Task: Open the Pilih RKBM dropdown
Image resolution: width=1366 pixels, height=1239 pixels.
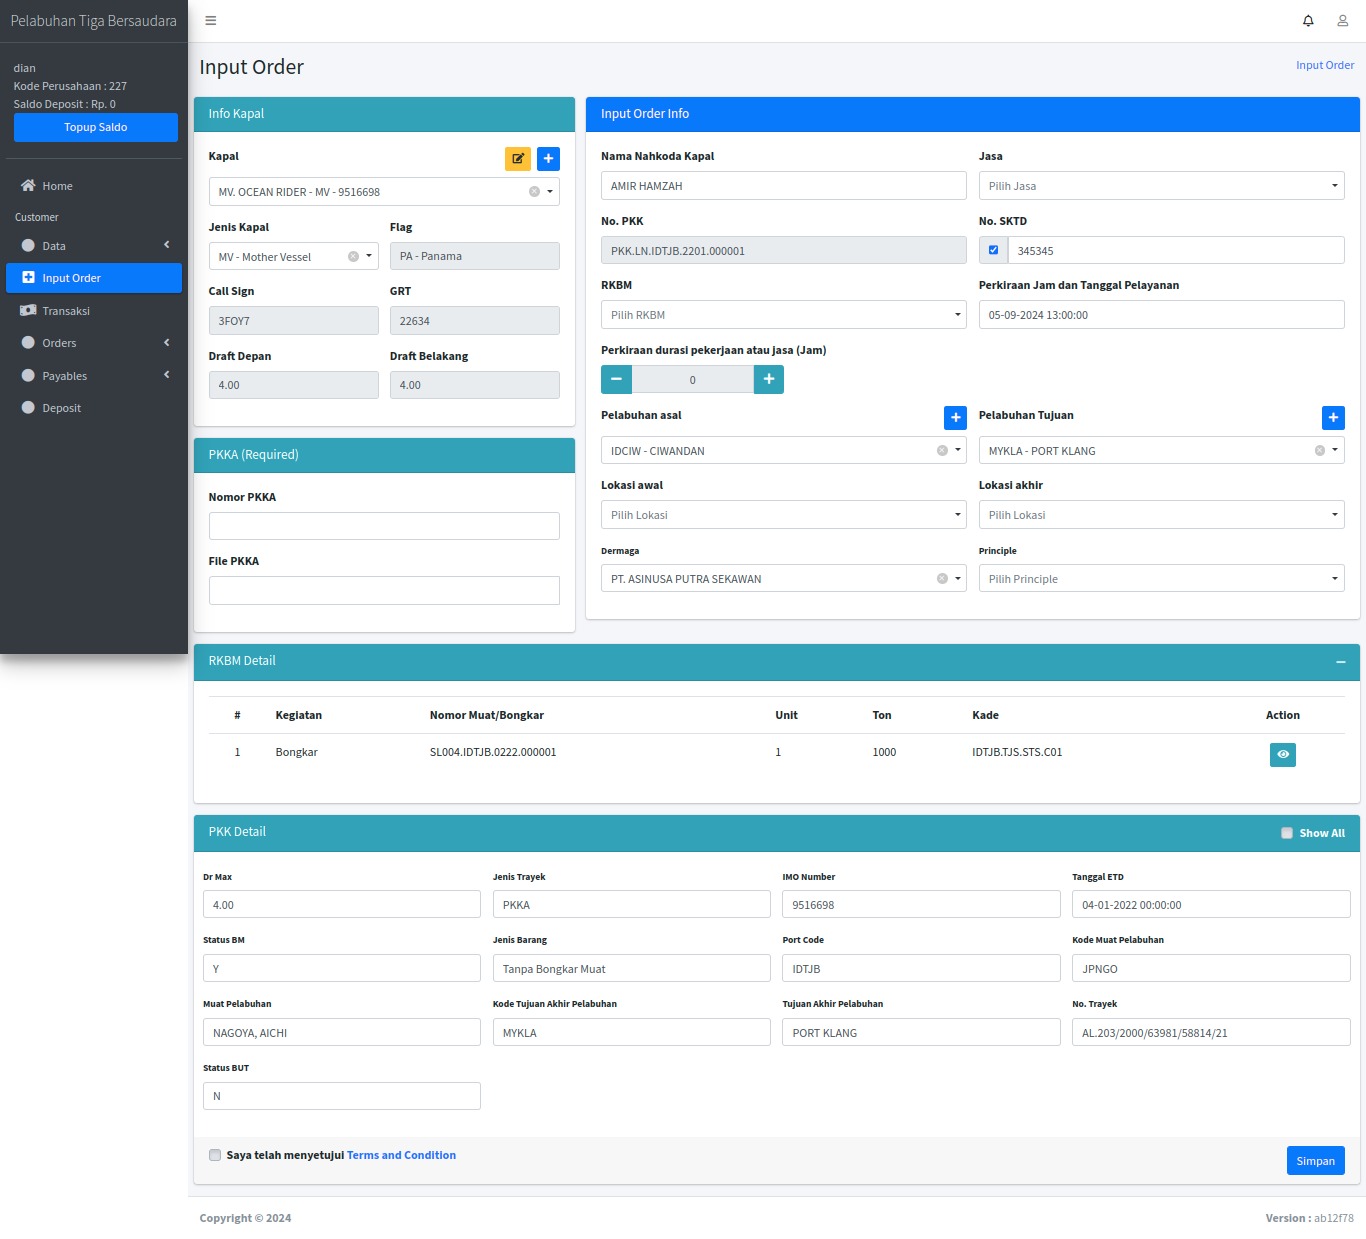Action: point(783,315)
